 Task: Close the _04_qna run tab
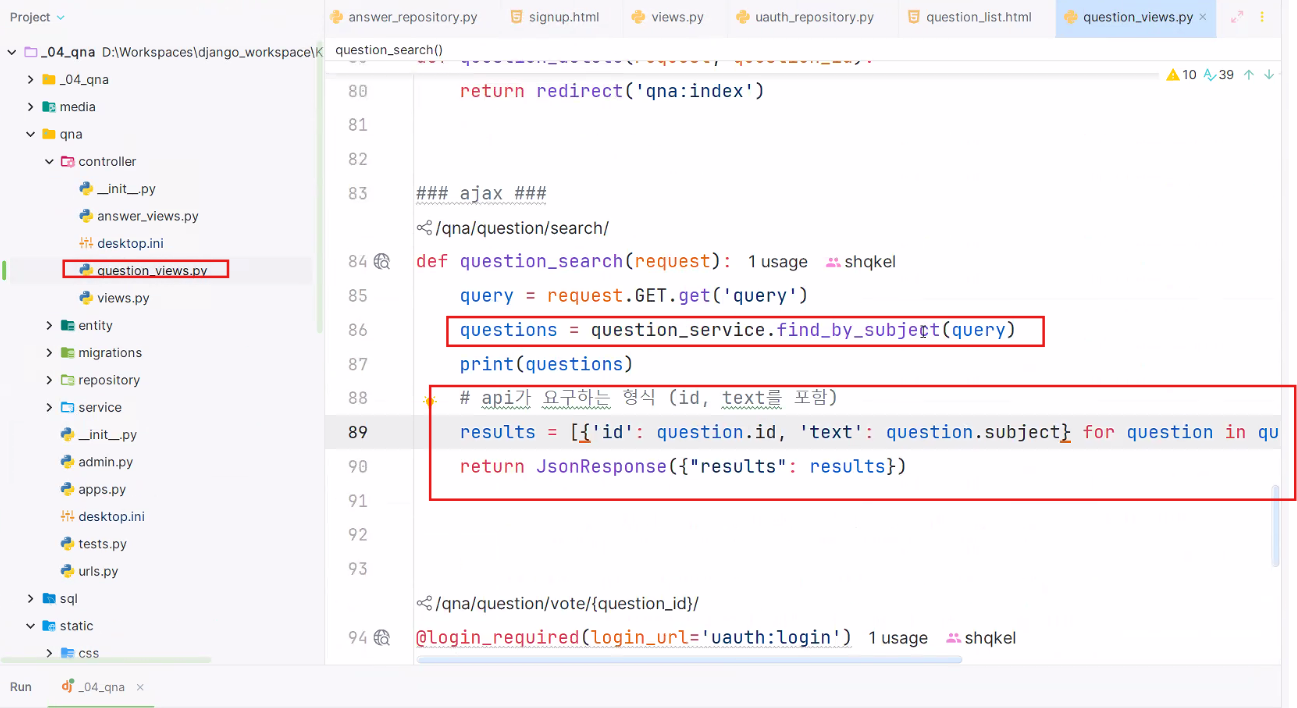pyautogui.click(x=140, y=687)
